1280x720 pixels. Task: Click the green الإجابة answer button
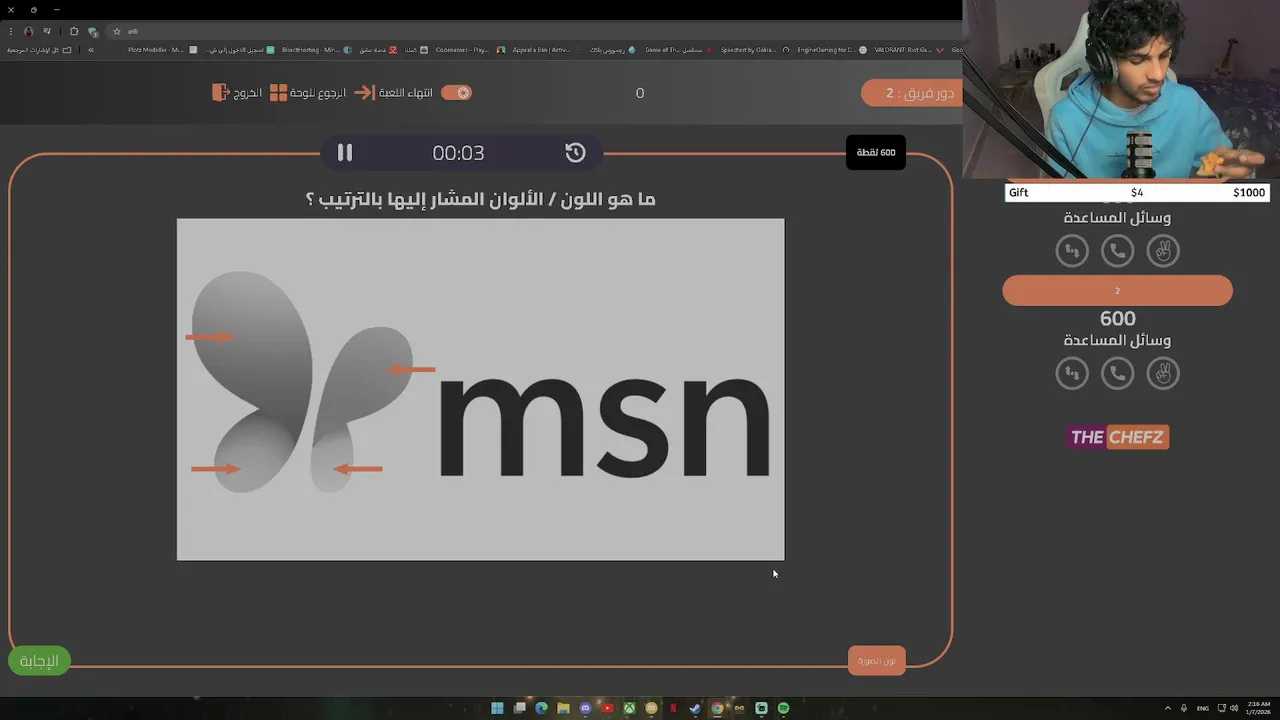coord(39,661)
